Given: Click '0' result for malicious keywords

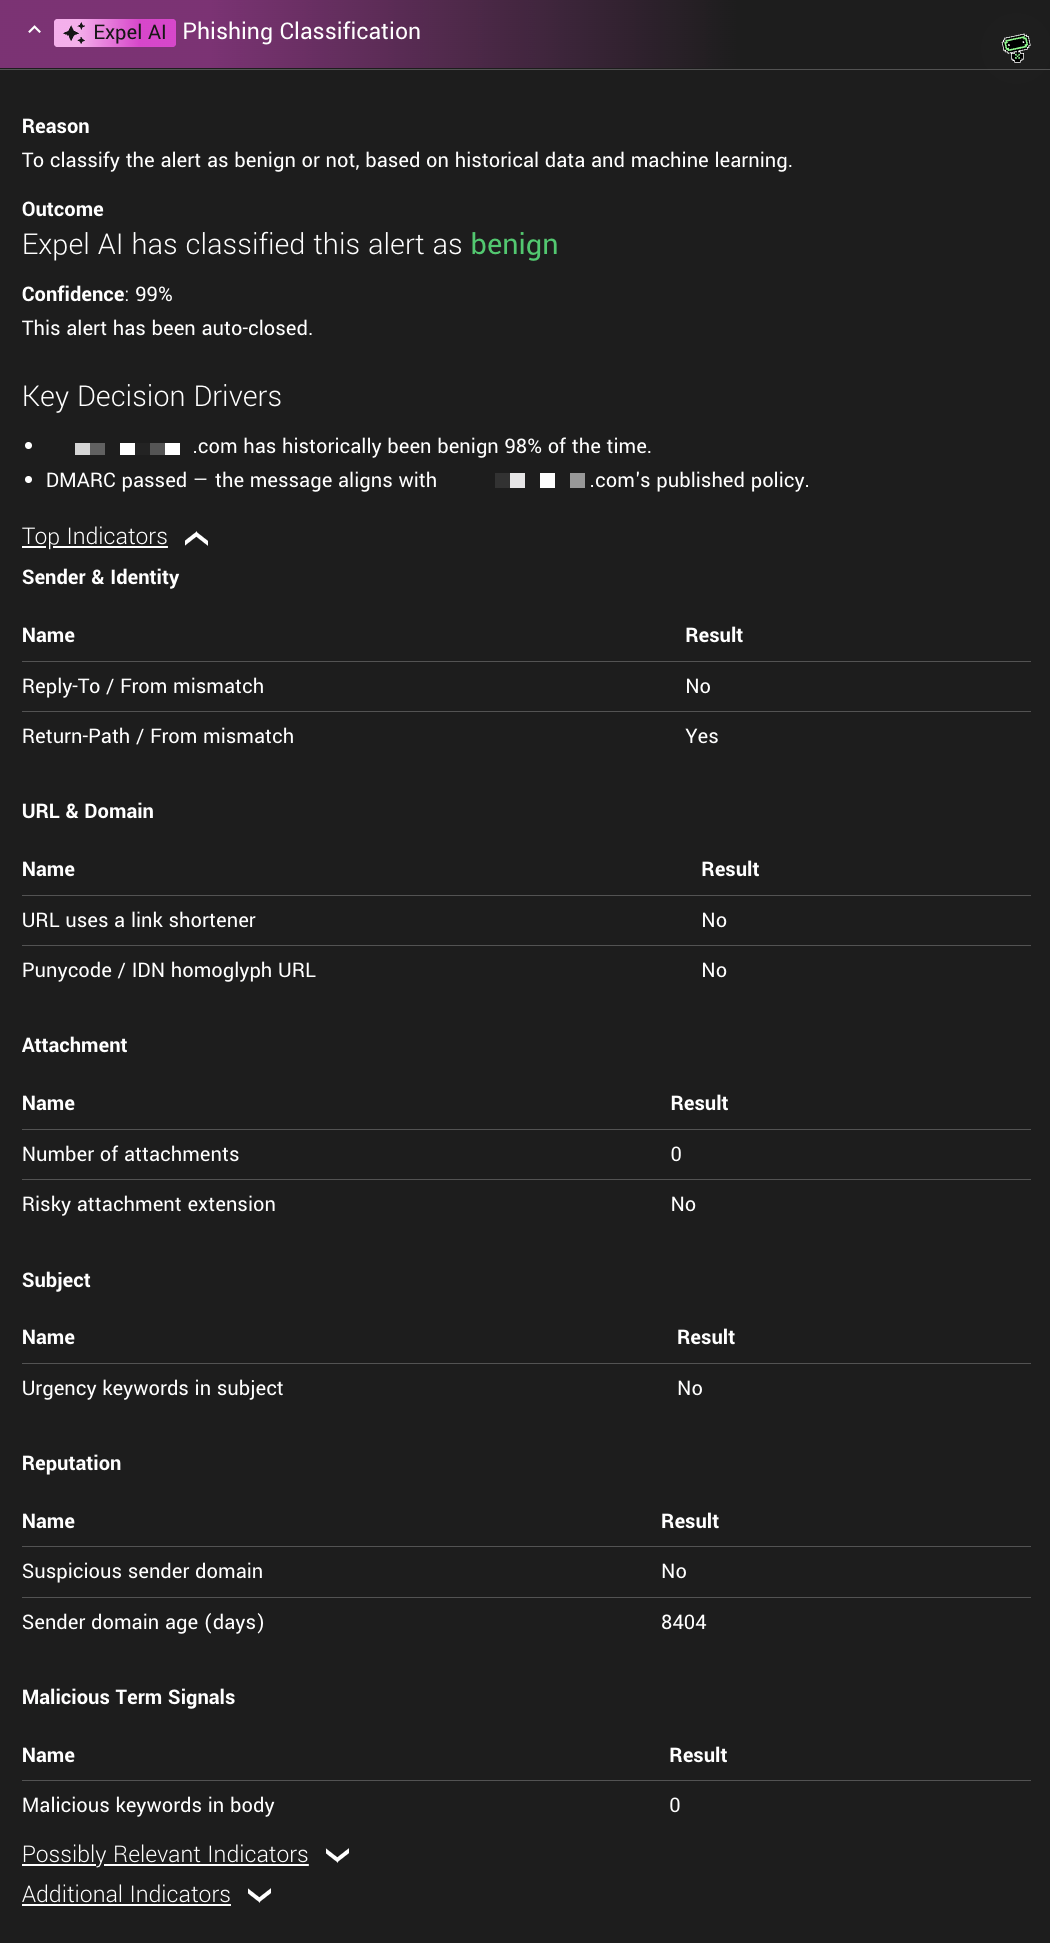Looking at the screenshot, I should pos(675,1805).
